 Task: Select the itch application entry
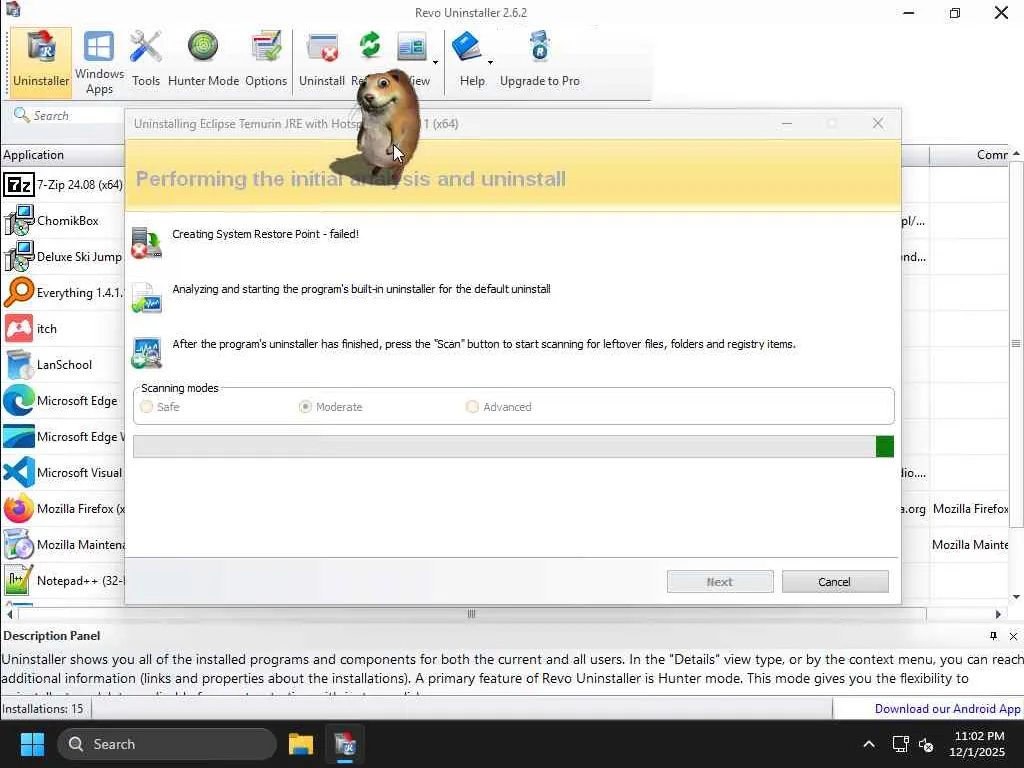coord(63,328)
